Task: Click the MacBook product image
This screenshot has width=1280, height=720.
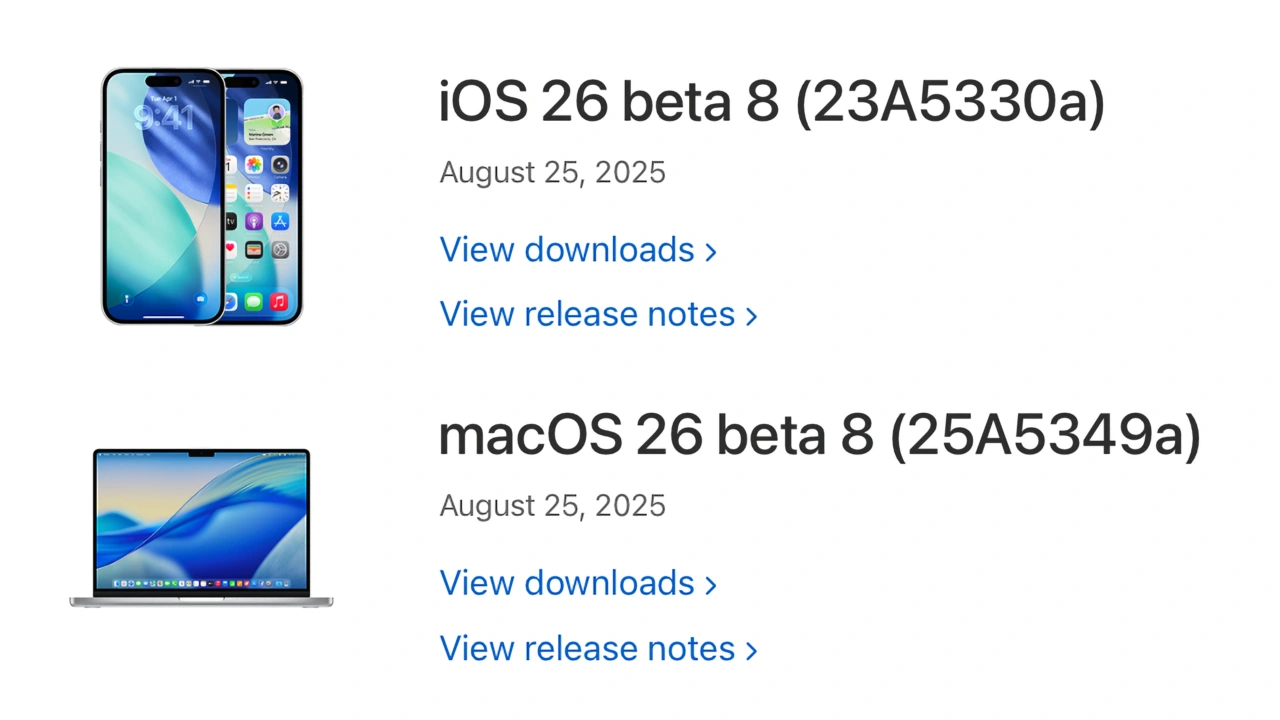Action: tap(201, 527)
